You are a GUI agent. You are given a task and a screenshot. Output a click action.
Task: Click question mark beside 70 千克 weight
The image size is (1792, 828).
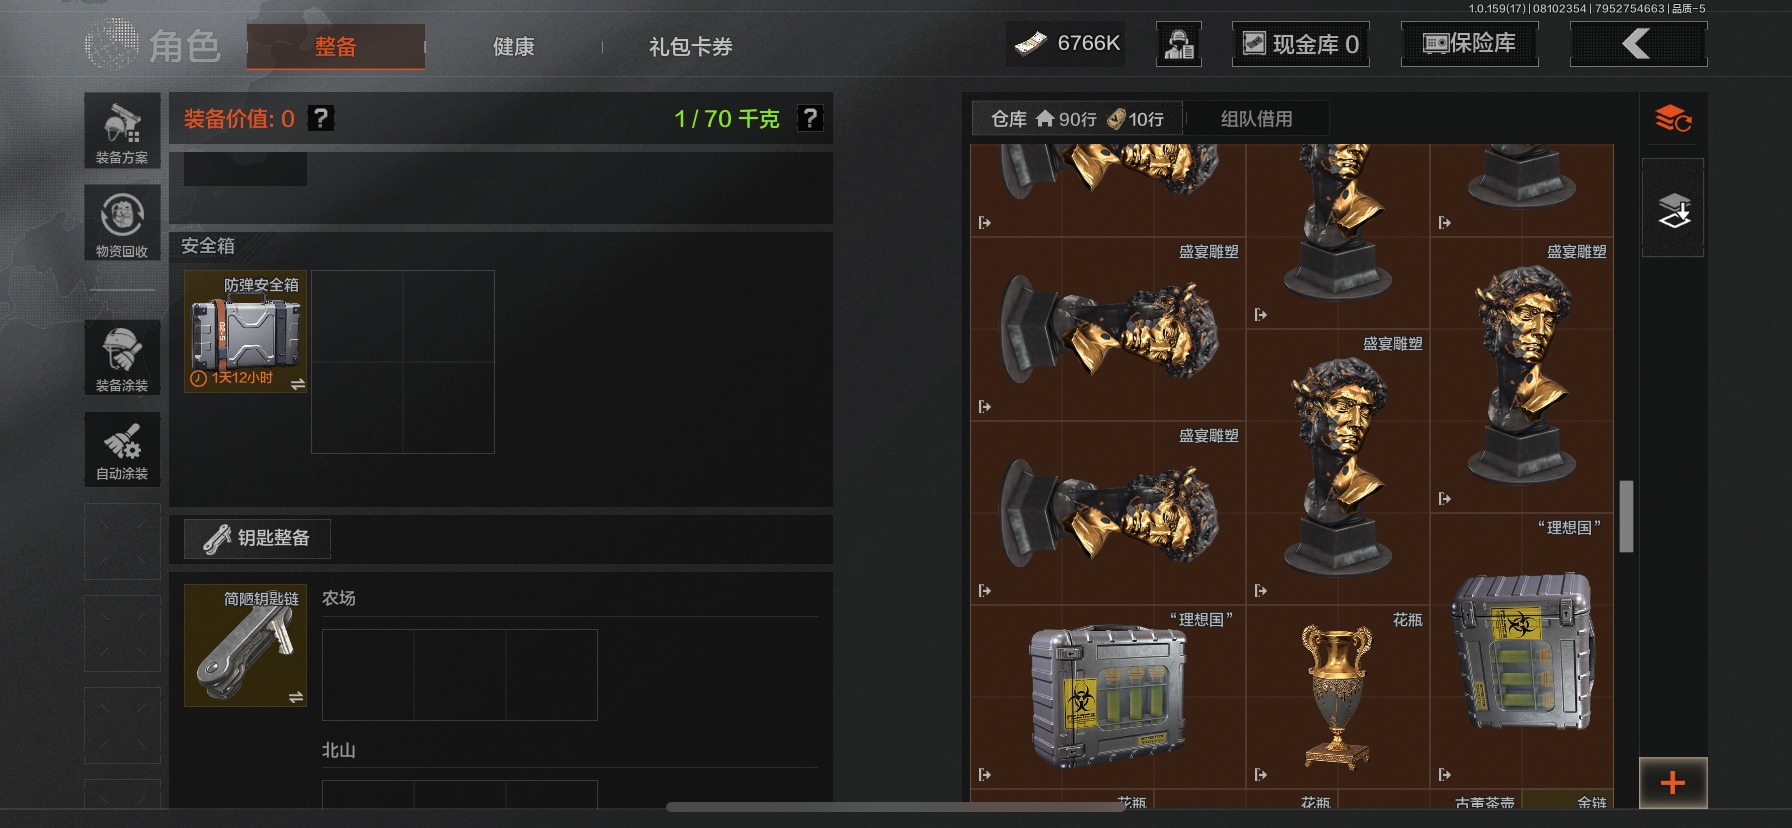(810, 118)
